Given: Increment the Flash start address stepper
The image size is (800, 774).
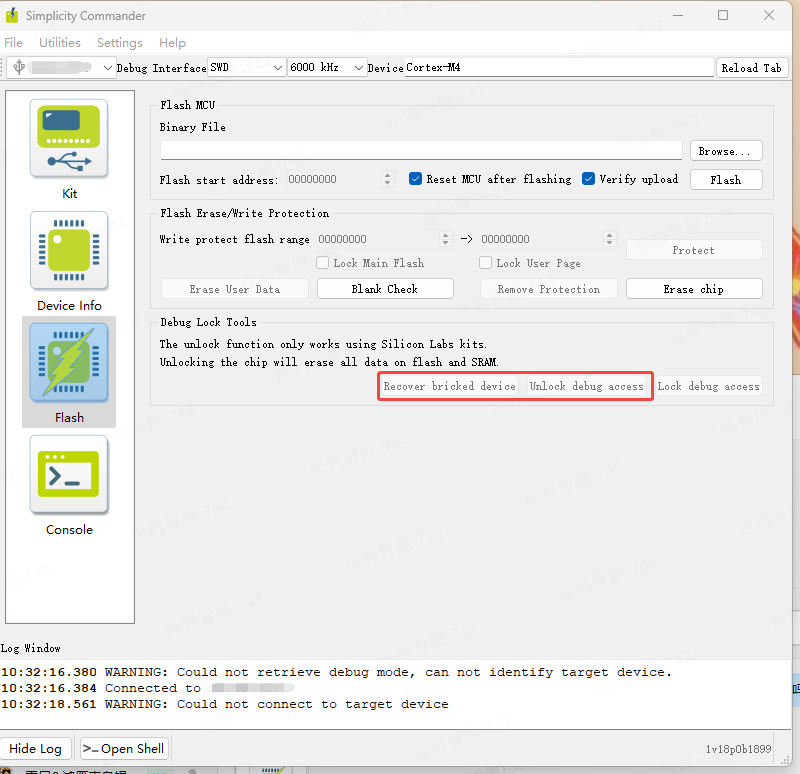Looking at the screenshot, I should click(x=388, y=175).
